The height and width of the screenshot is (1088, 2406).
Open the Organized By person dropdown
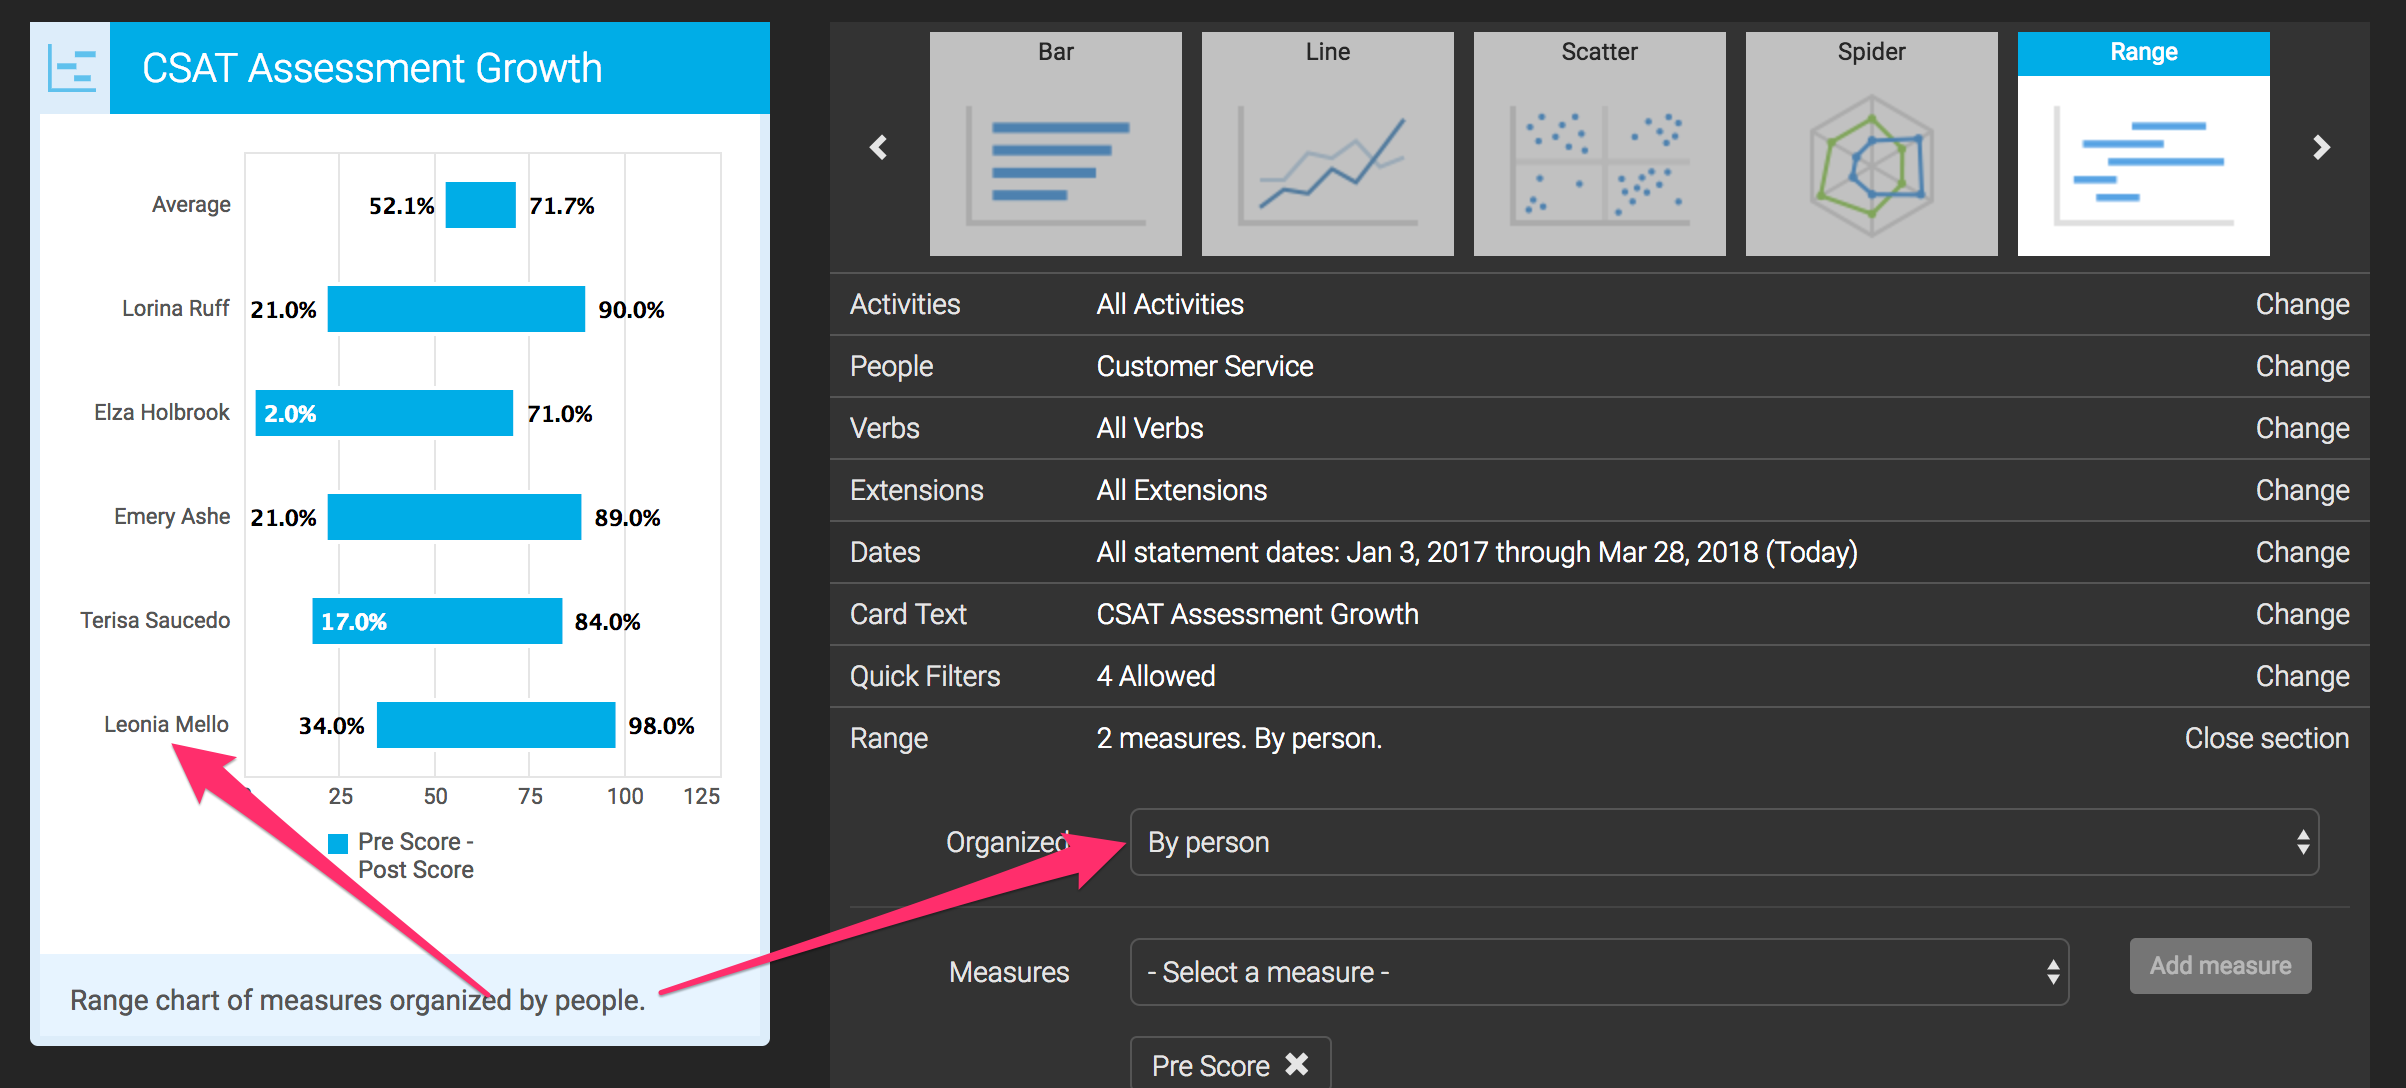pos(1723,842)
